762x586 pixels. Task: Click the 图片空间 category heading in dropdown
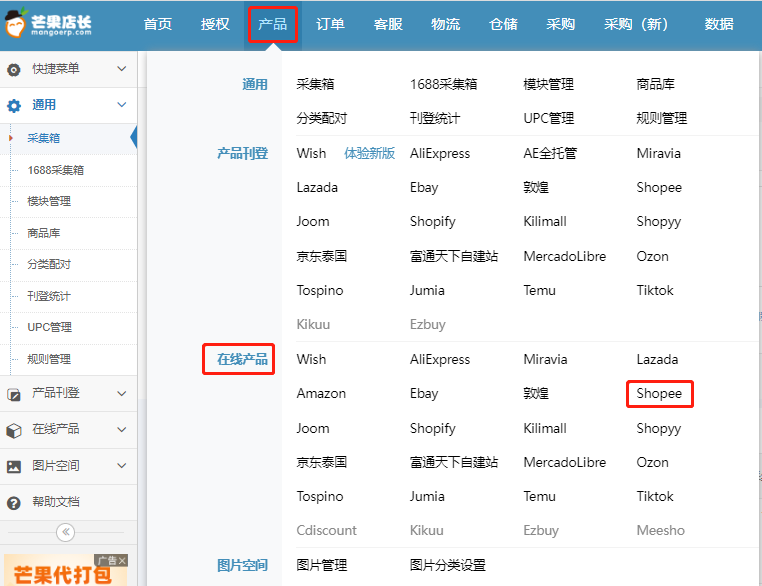[242, 566]
